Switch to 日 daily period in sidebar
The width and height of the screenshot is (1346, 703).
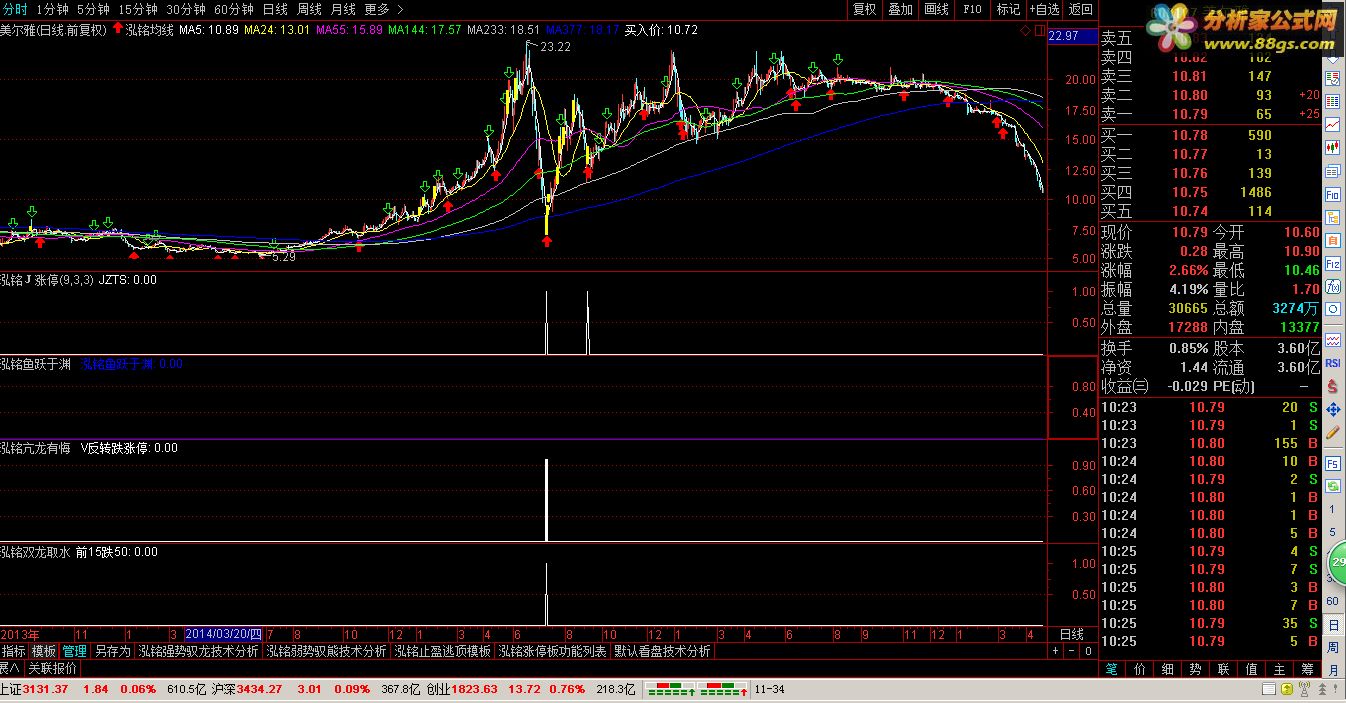click(1333, 624)
